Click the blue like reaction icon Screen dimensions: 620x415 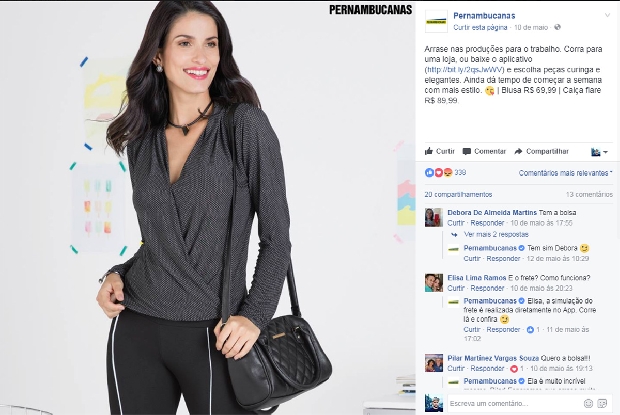tap(429, 173)
